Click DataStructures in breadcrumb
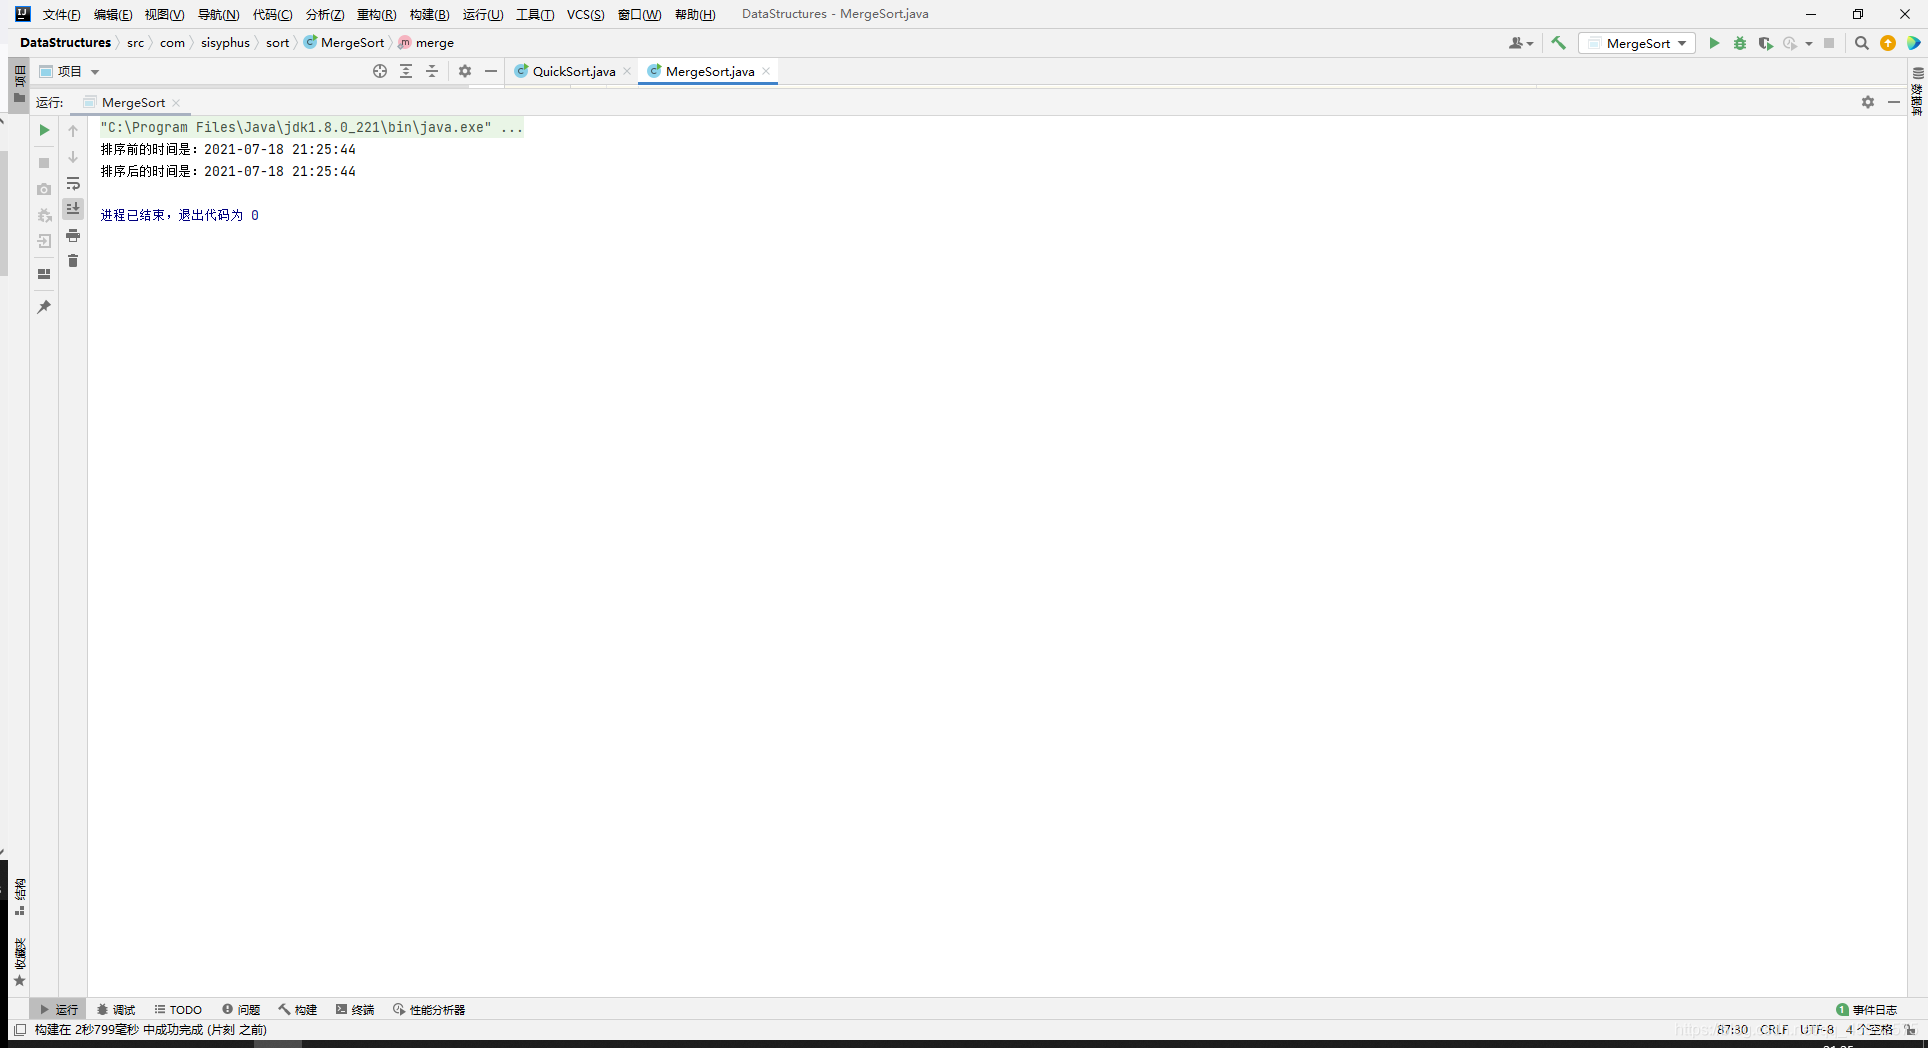 point(65,42)
